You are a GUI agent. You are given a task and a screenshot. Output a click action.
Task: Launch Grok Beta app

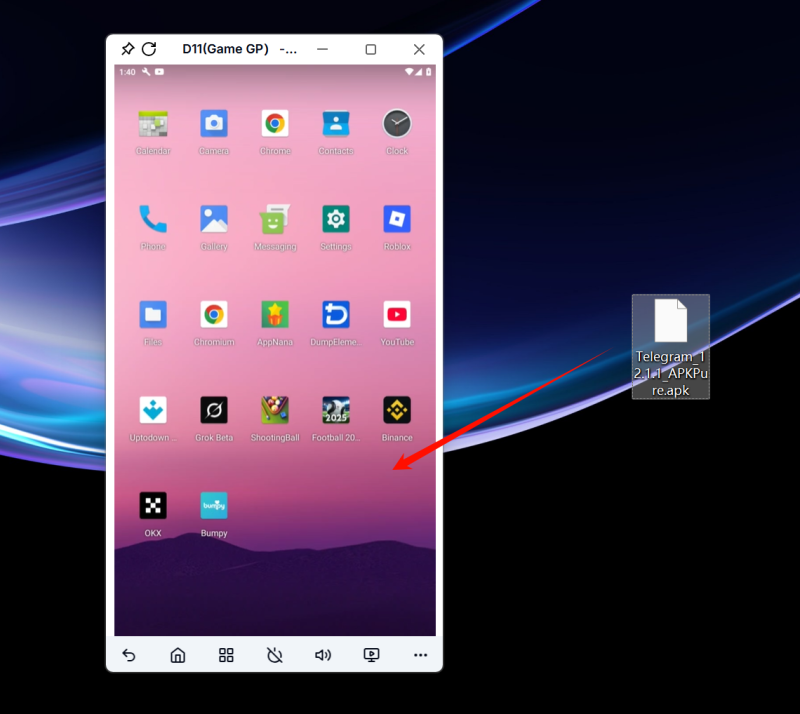[x=214, y=410]
